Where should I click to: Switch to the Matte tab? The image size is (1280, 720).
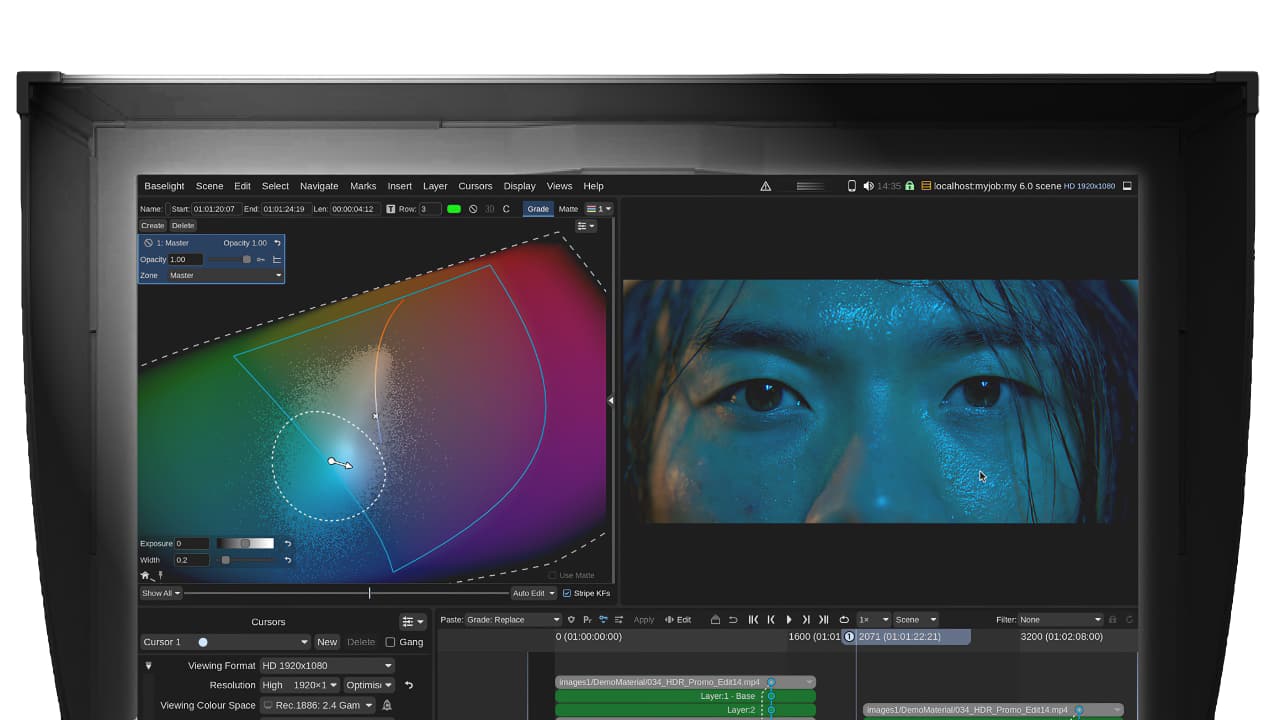pyautogui.click(x=568, y=209)
